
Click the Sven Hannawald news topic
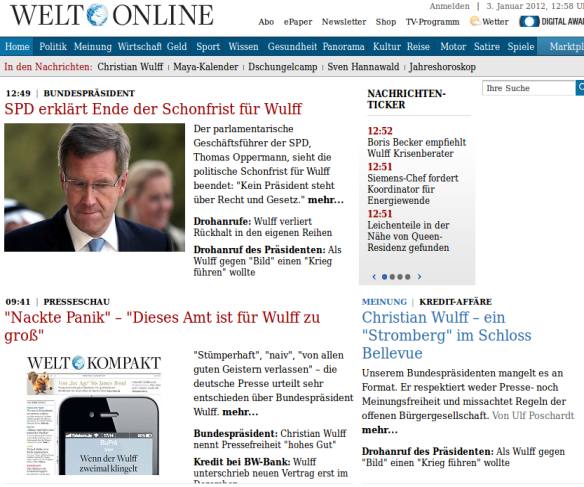click(x=363, y=67)
